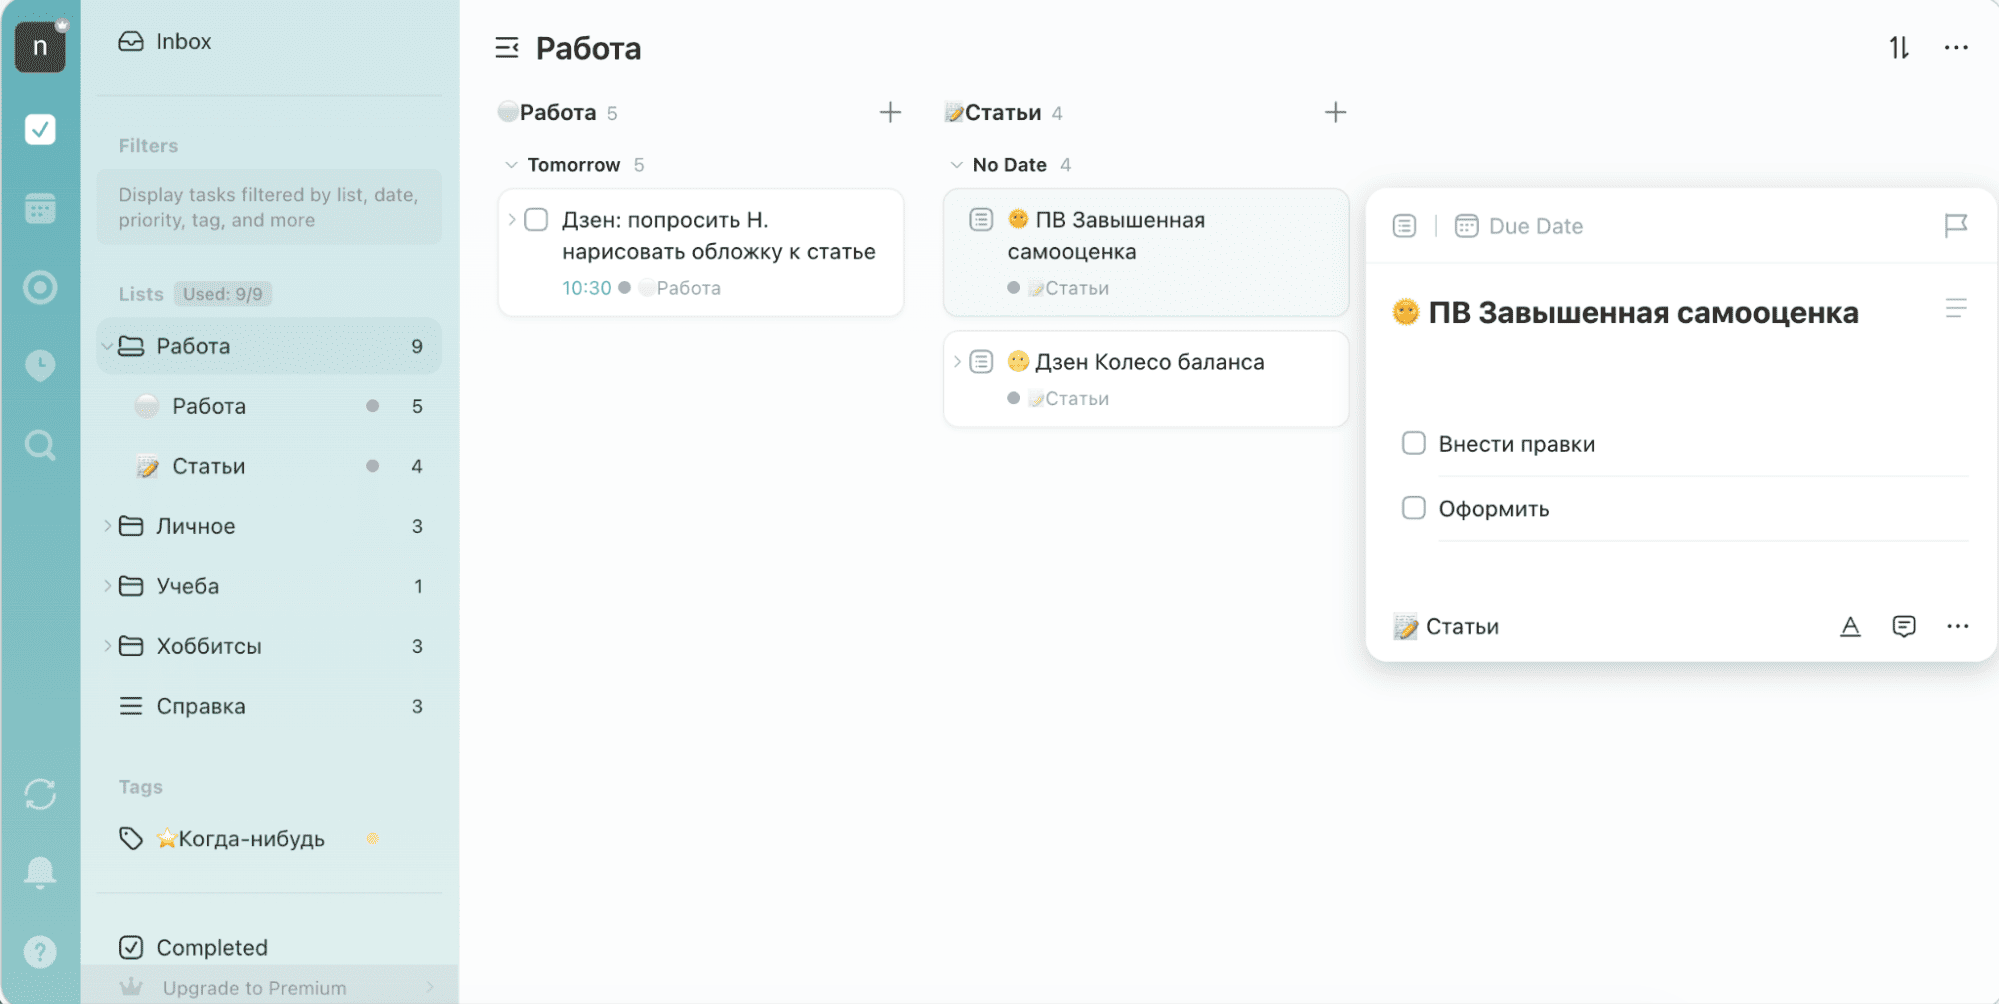
Task: Click the sort icon in top right
Action: [1899, 48]
